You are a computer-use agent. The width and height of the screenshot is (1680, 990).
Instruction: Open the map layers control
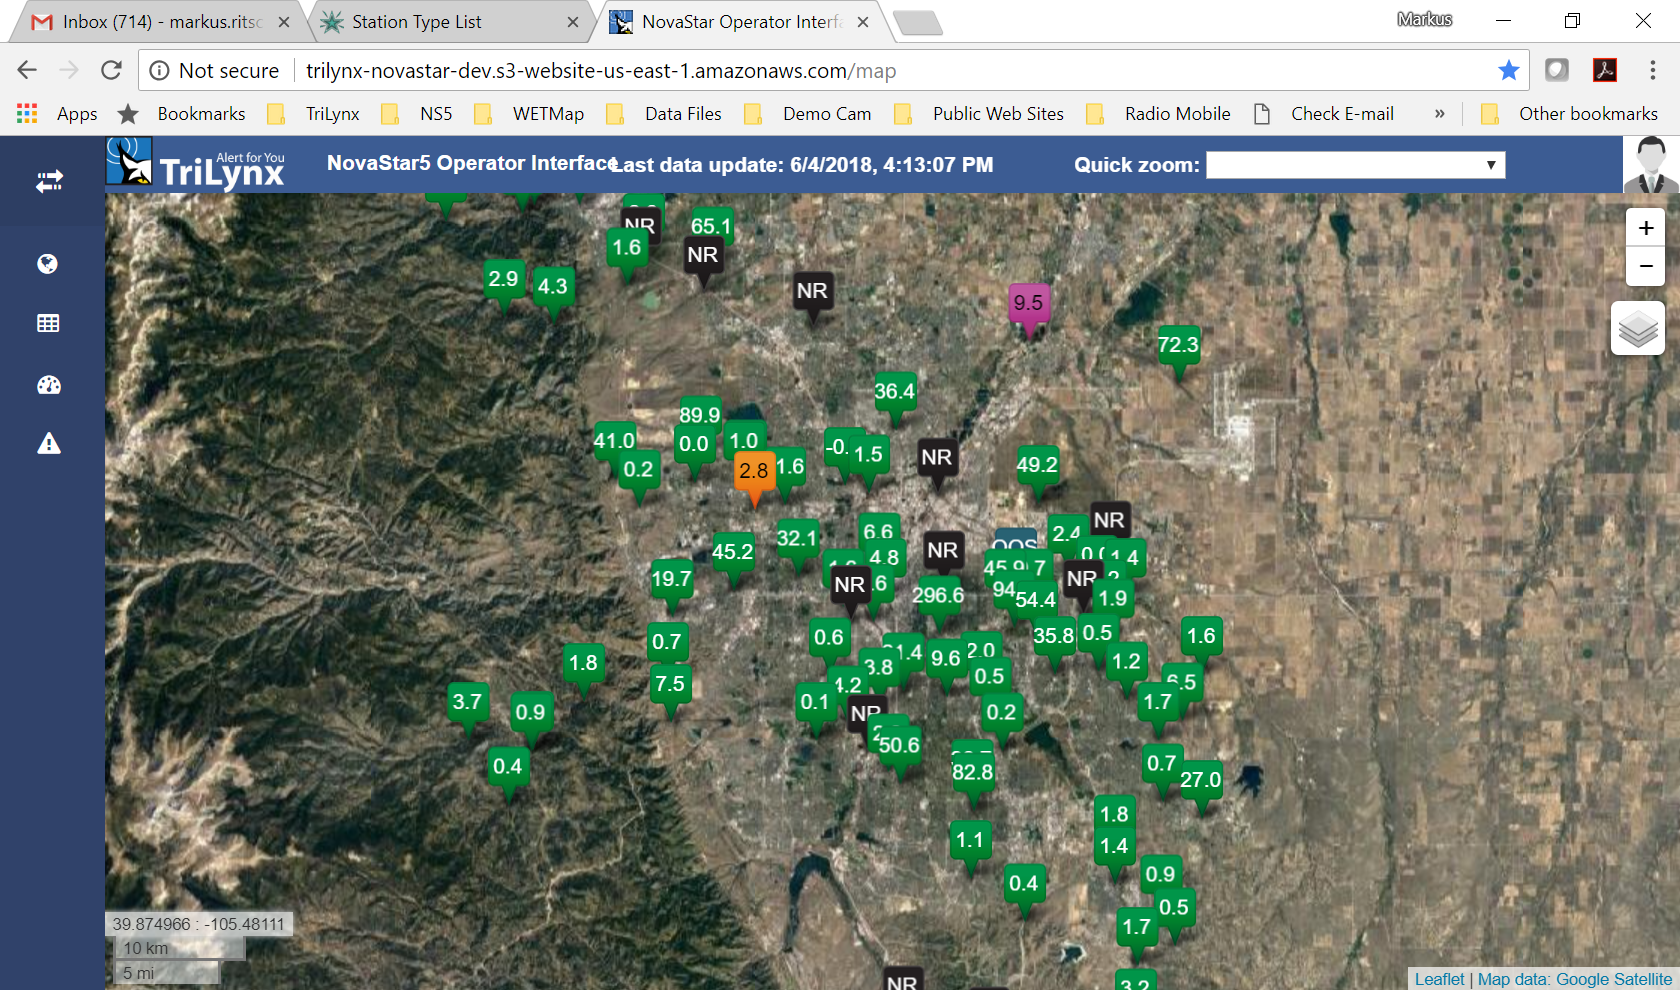click(x=1637, y=329)
